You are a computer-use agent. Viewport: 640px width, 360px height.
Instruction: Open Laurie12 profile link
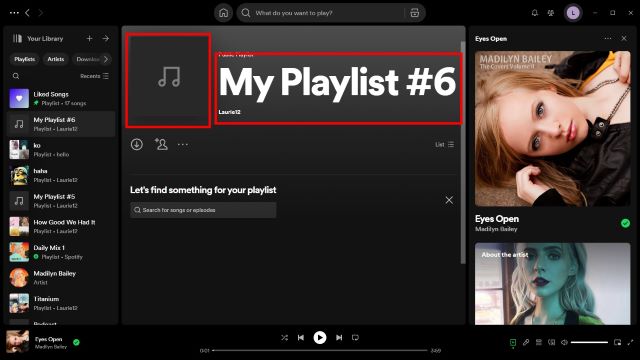[229, 112]
